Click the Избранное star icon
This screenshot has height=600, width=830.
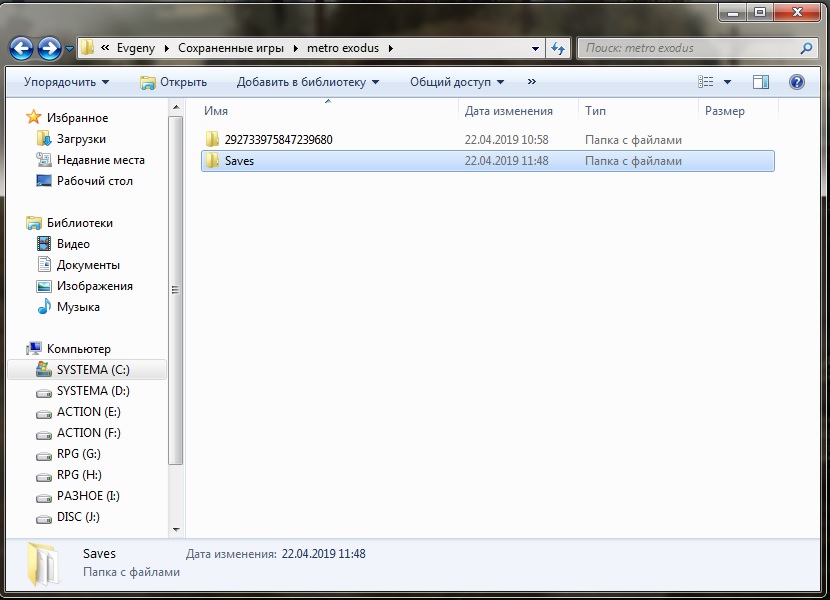click(x=33, y=117)
